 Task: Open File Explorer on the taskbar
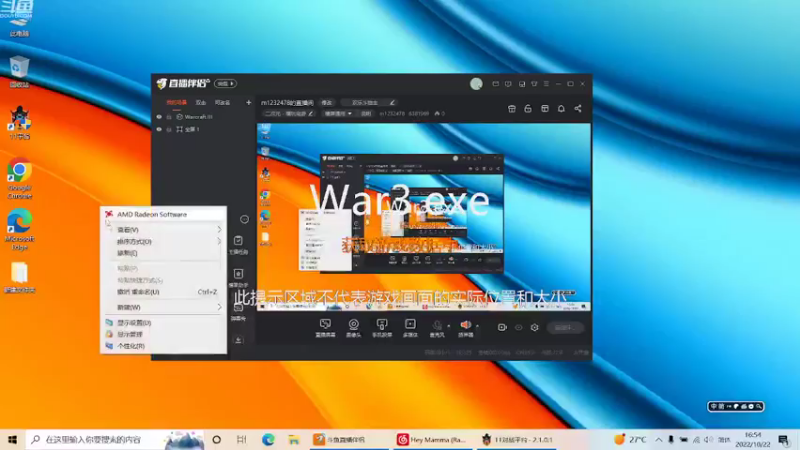click(x=294, y=440)
